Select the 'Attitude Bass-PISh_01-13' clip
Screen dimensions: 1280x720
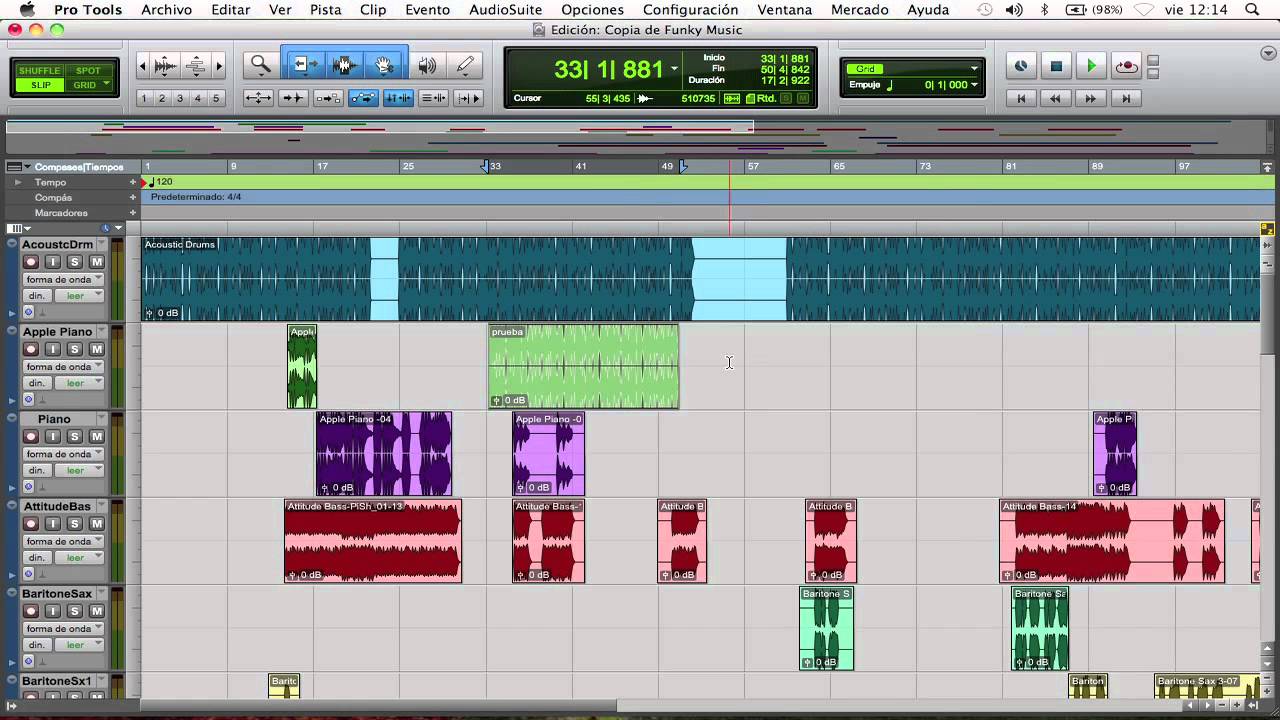point(373,541)
